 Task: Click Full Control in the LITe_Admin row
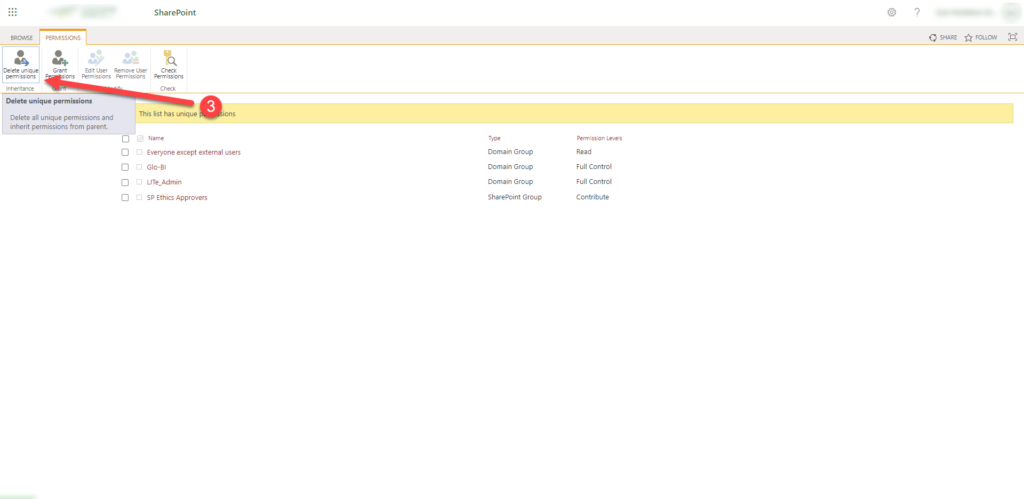(594, 182)
